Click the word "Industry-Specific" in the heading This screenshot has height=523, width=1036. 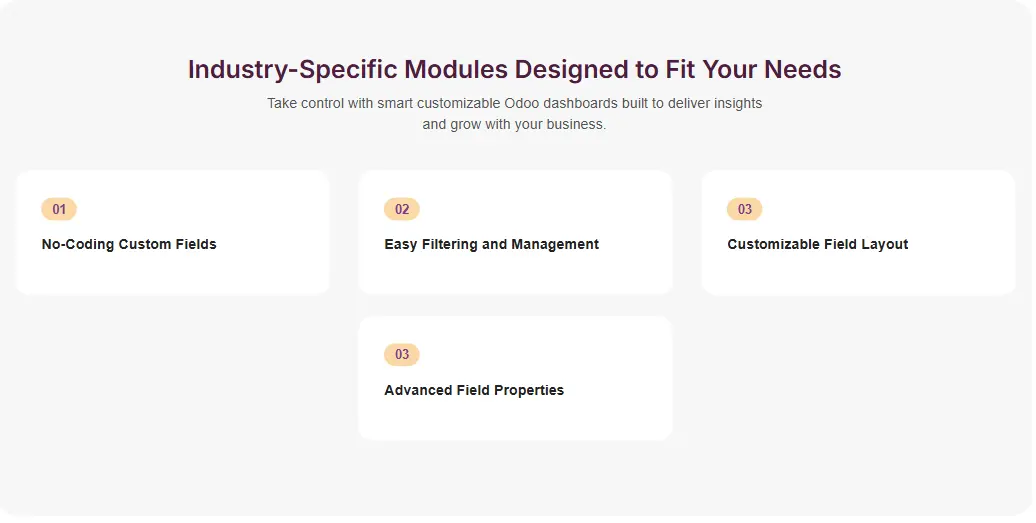pos(292,70)
